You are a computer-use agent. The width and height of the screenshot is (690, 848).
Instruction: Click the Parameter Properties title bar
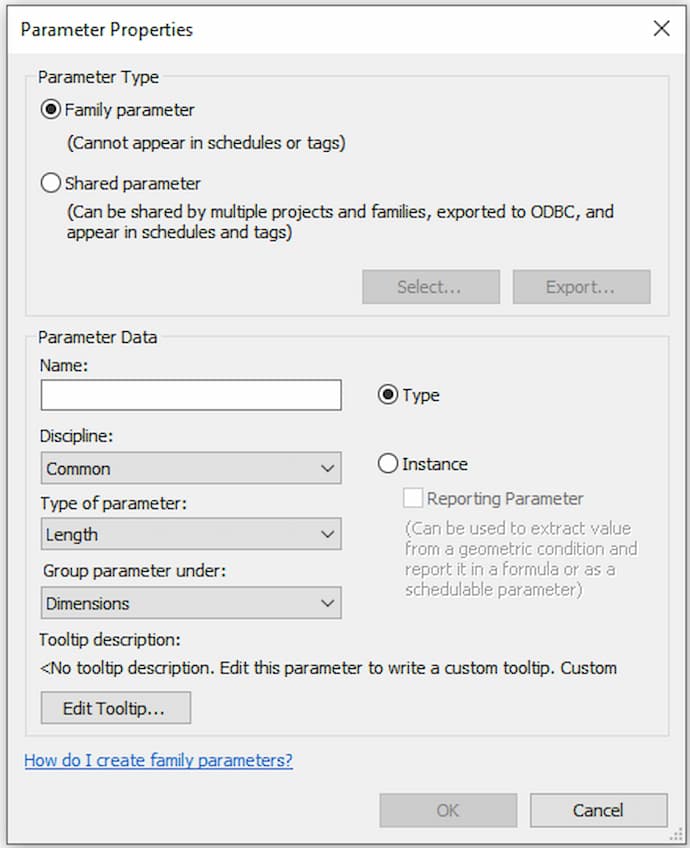(x=300, y=29)
